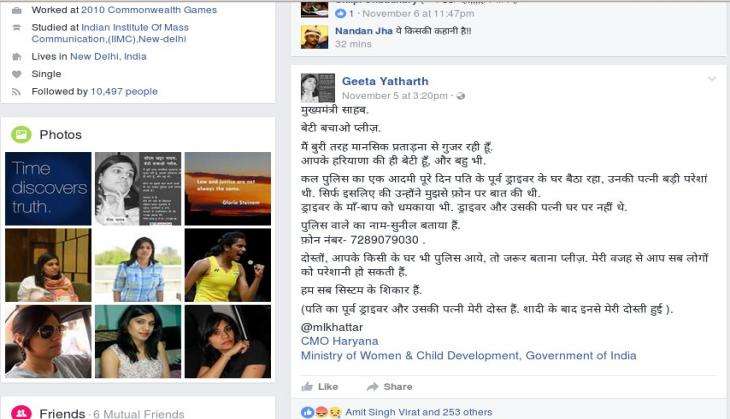View Amit Singh Virat and 253 others
Image resolution: width=730 pixels, height=419 pixels.
[x=419, y=412]
